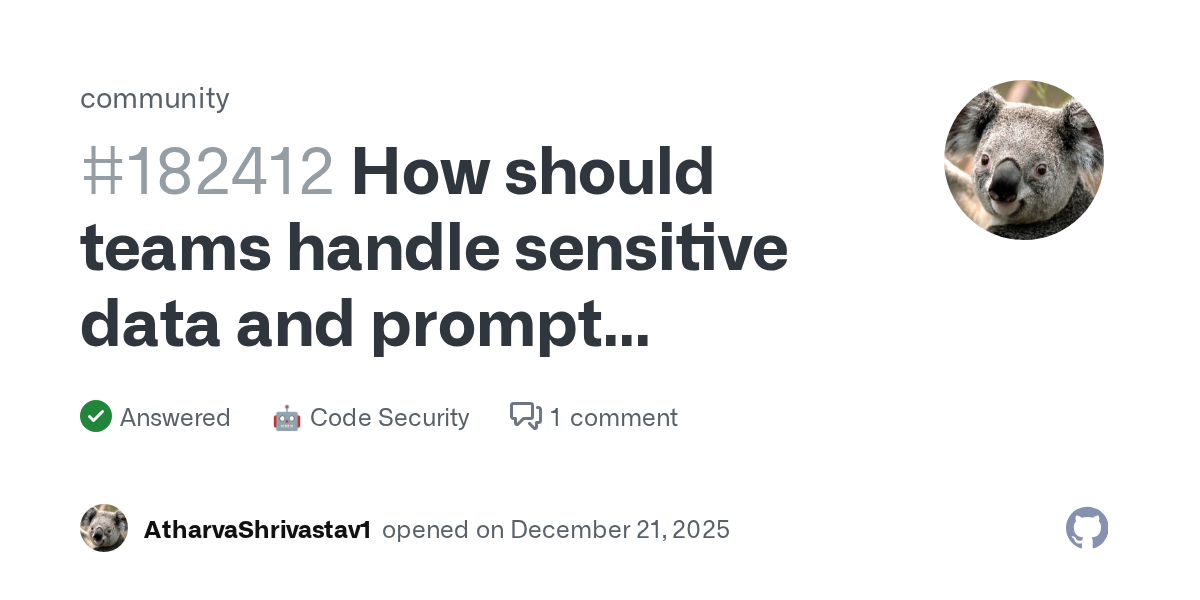Click the small koala avatar beside AtharvaShrivastav1

point(104,528)
